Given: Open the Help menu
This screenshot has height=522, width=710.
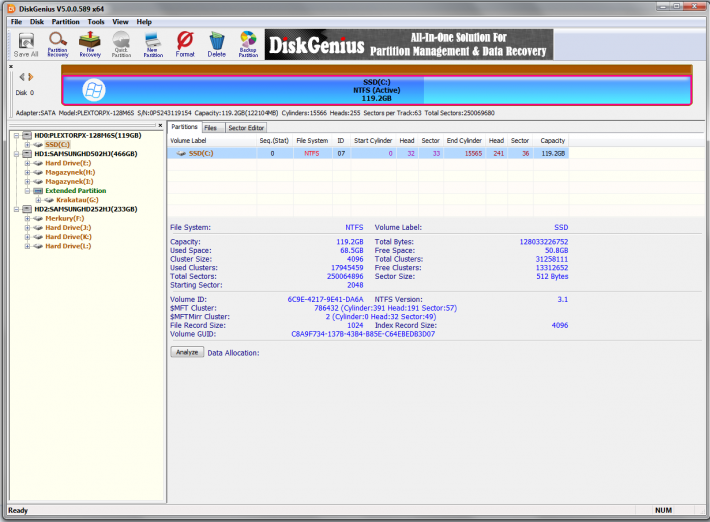Looking at the screenshot, I should click(x=144, y=22).
